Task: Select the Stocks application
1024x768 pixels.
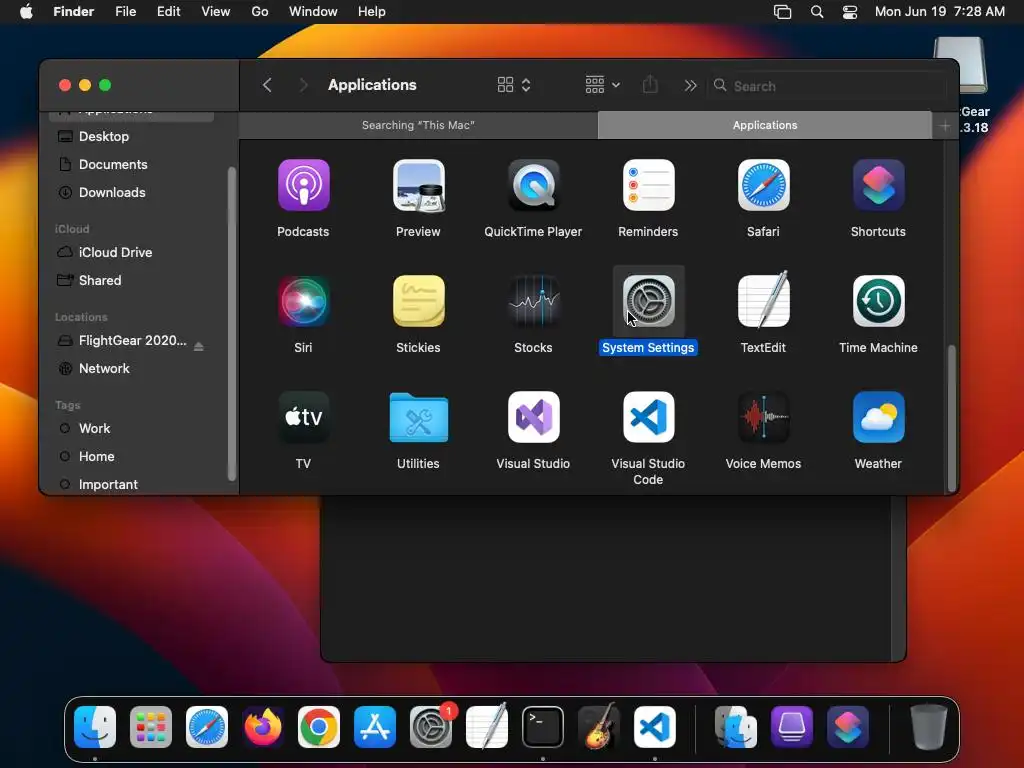Action: click(533, 301)
